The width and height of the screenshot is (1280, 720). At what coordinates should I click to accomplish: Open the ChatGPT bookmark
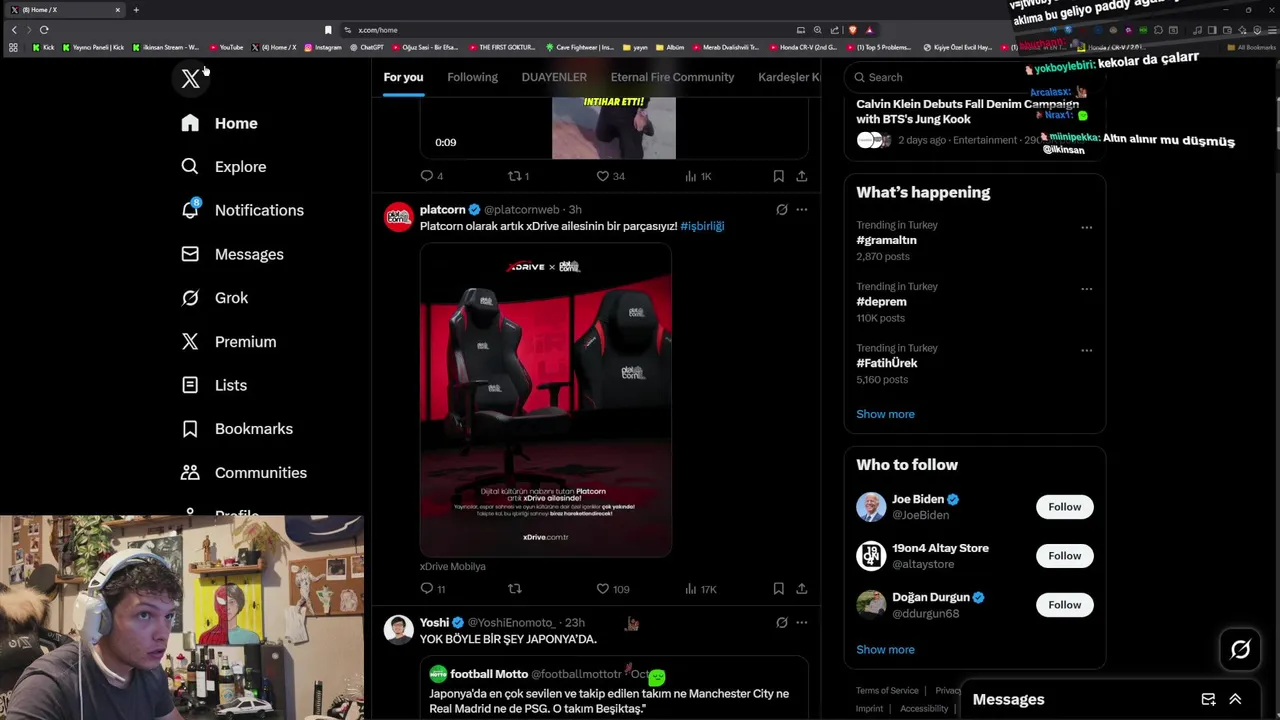tap(367, 47)
